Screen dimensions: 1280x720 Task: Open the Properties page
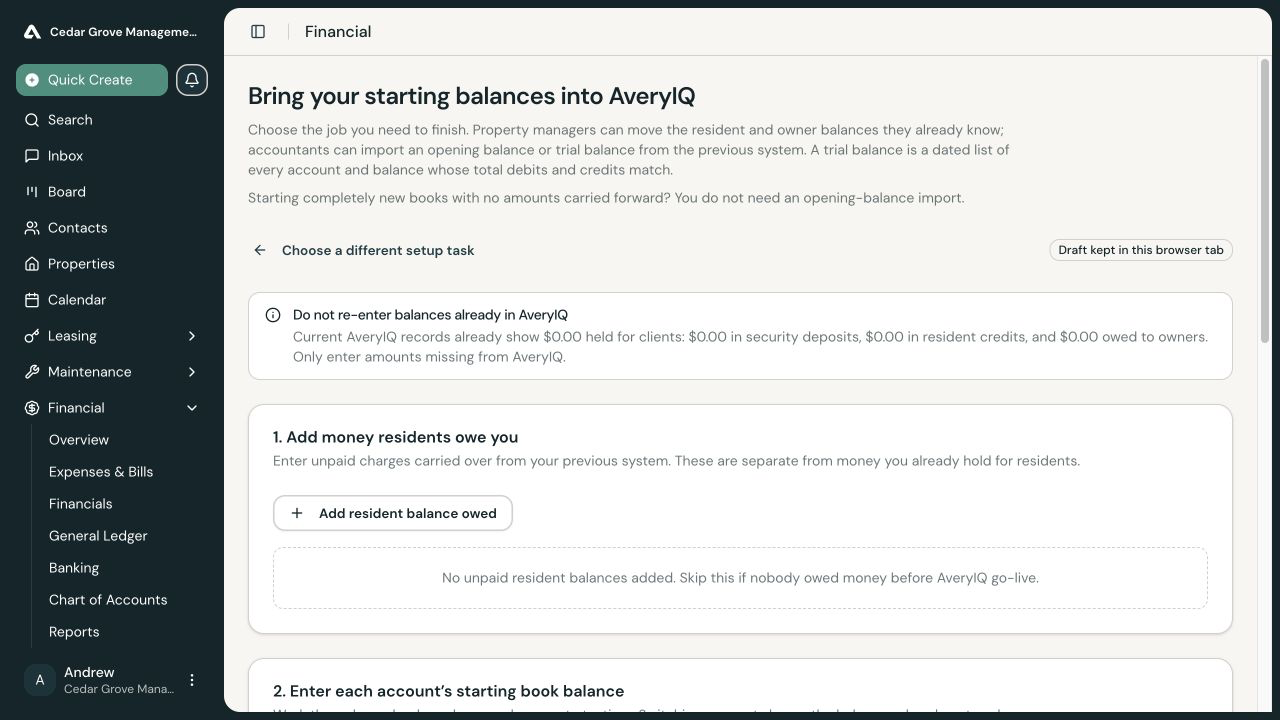coord(112,264)
